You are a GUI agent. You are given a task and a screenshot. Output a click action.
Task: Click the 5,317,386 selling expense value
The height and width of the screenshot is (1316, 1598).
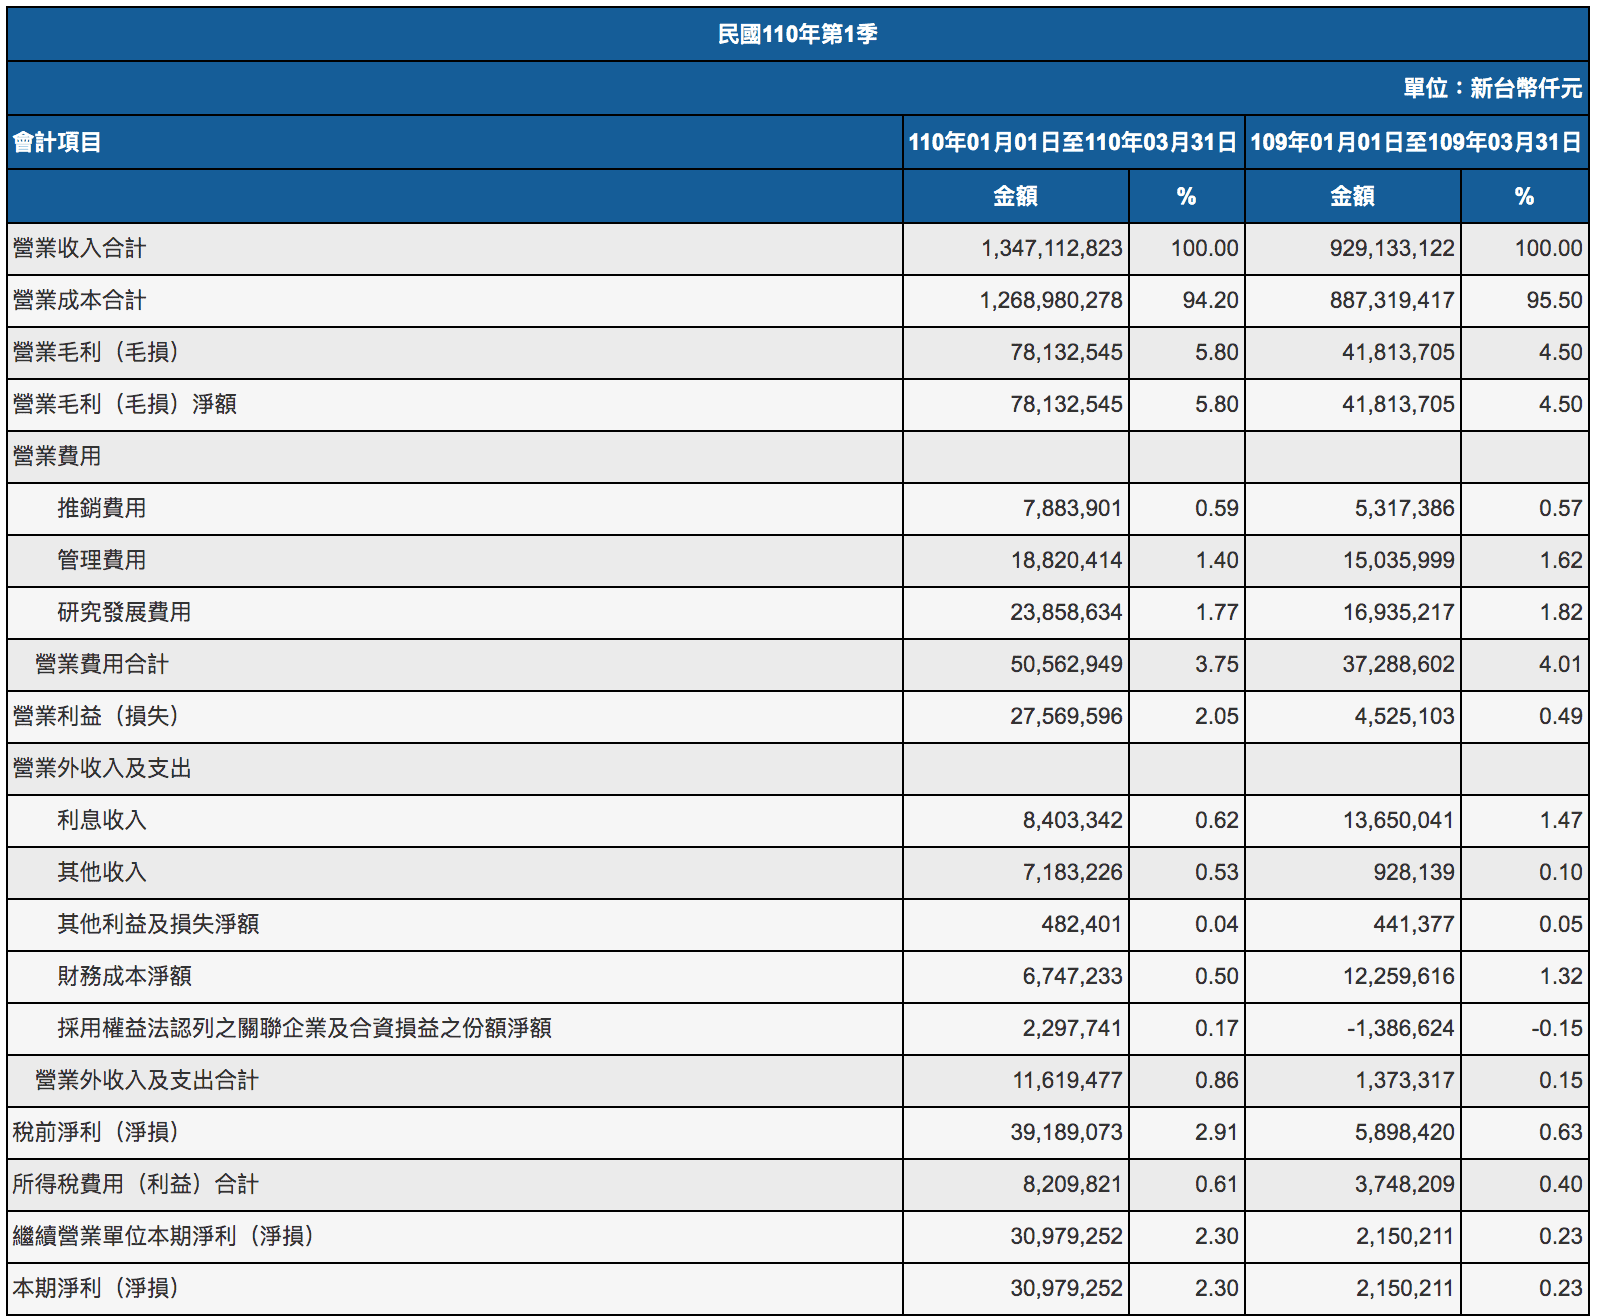pyautogui.click(x=1405, y=508)
